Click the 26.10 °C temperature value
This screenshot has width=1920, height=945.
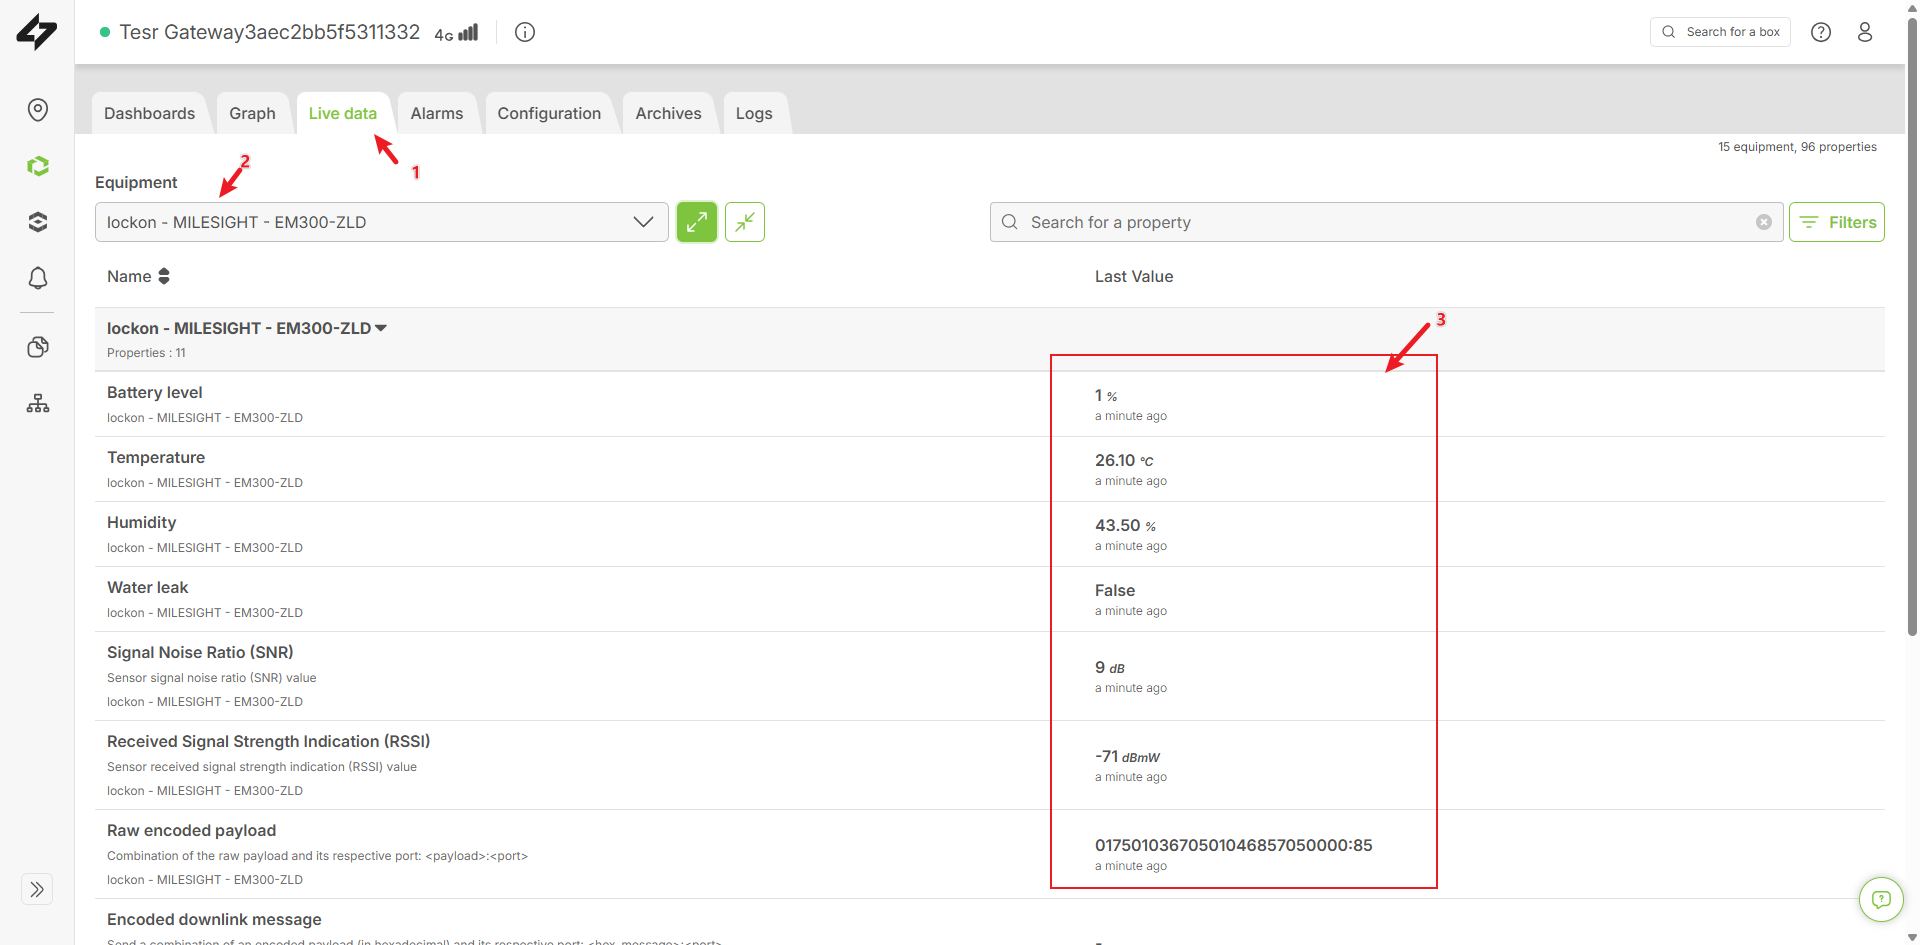pos(1124,460)
